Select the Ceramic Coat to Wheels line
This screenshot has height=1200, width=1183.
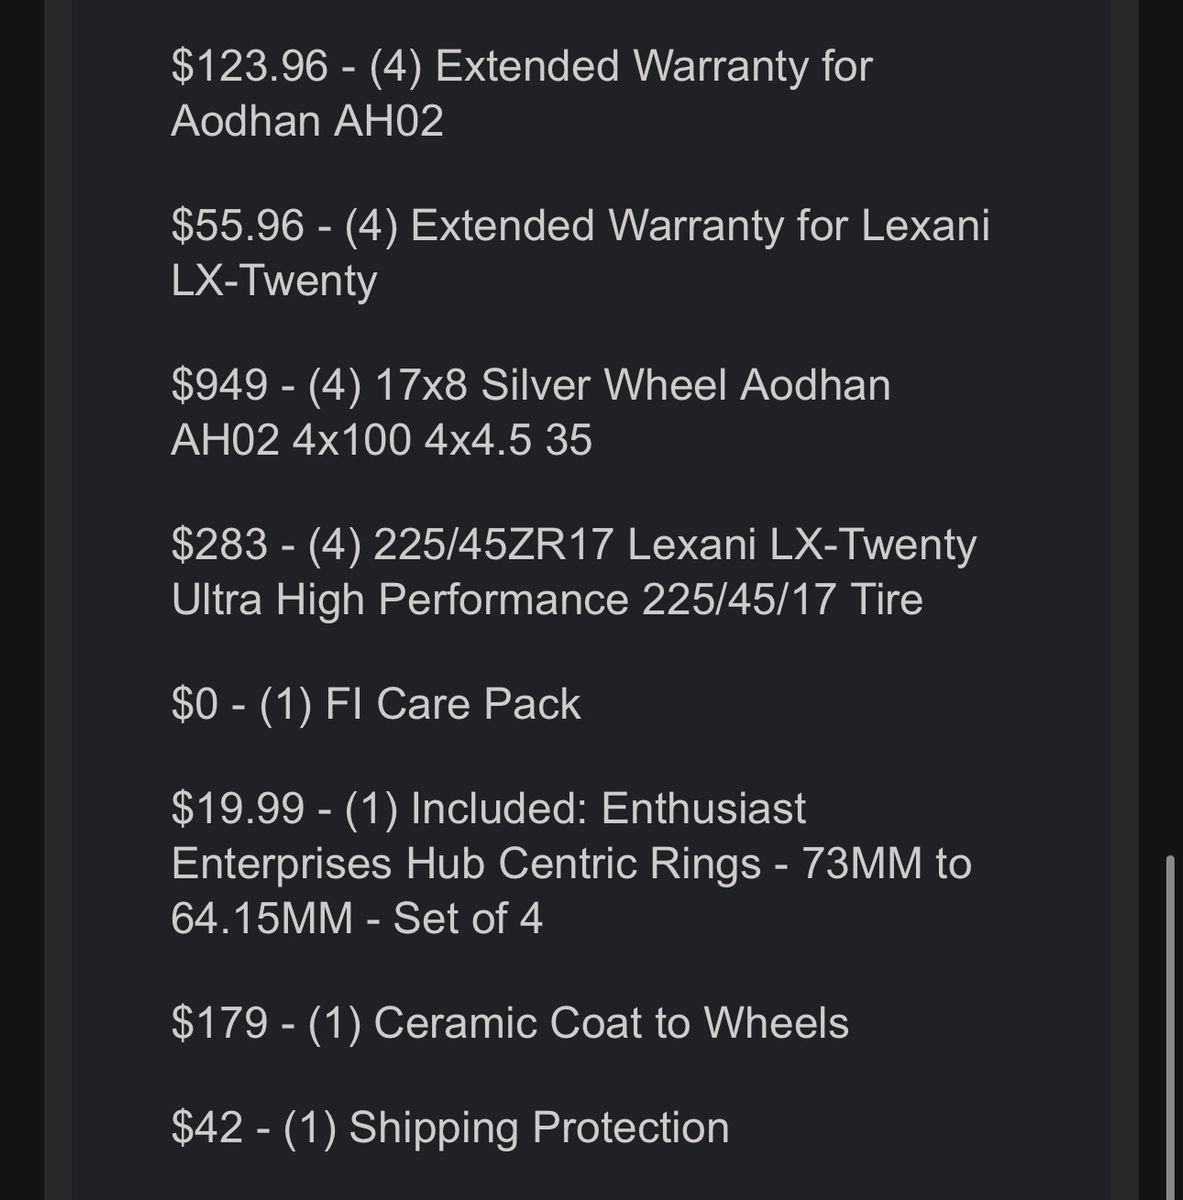click(510, 1023)
